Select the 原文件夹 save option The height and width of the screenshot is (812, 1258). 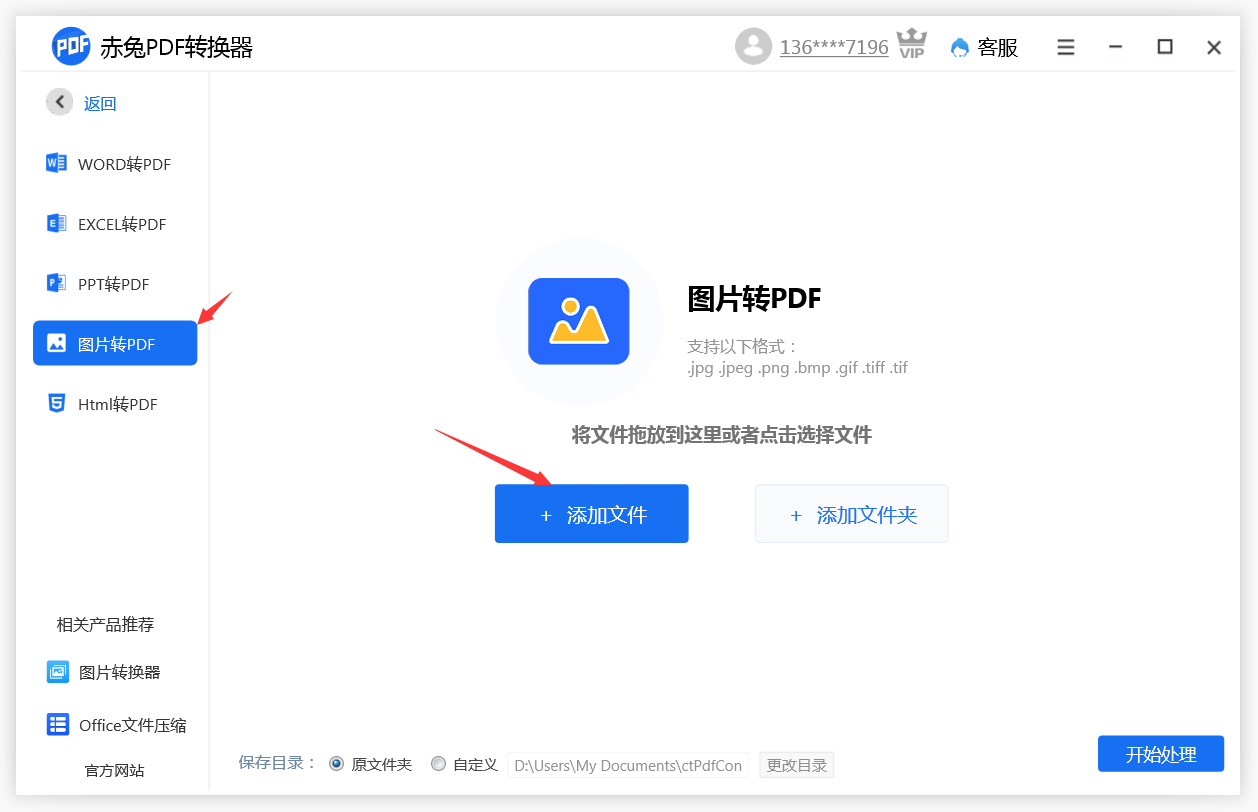pos(336,764)
